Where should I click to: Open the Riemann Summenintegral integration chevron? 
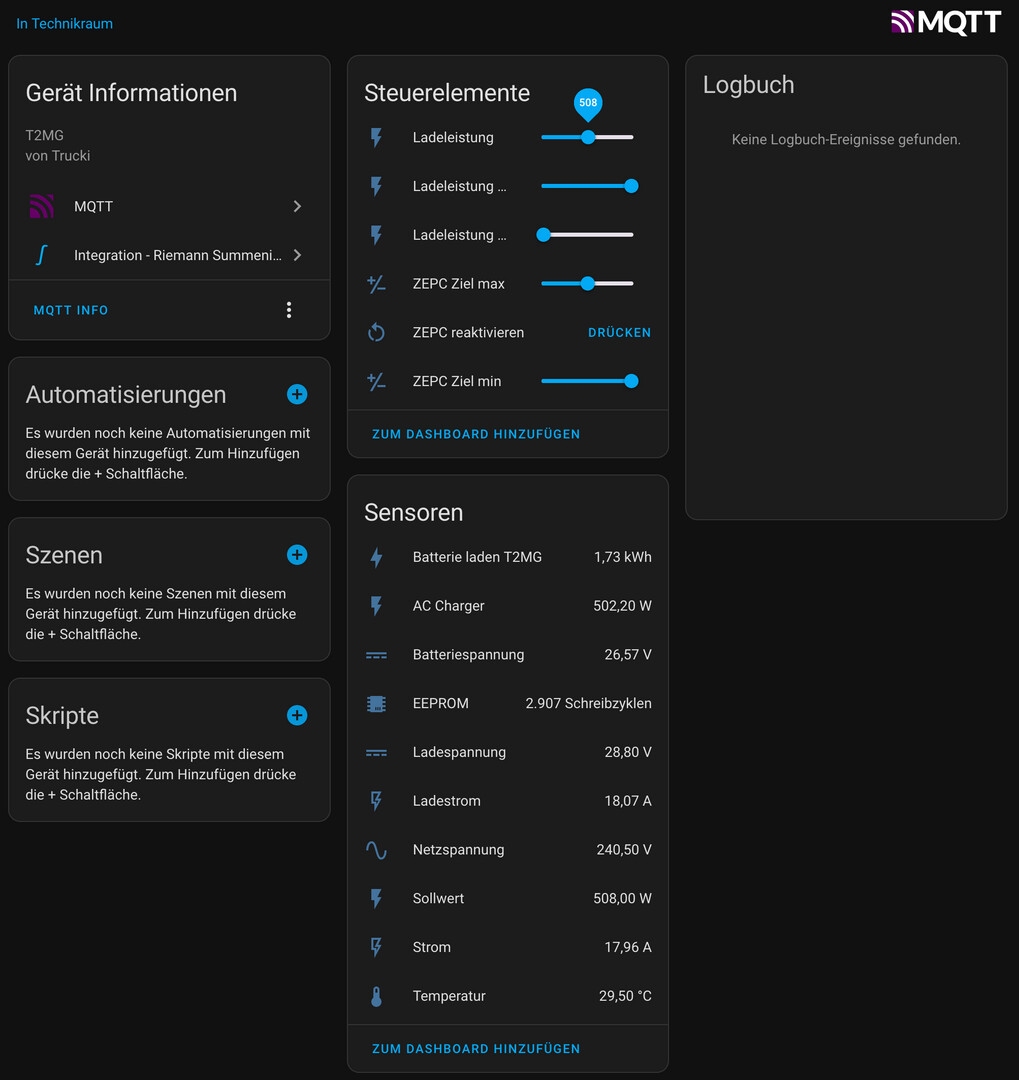[297, 255]
